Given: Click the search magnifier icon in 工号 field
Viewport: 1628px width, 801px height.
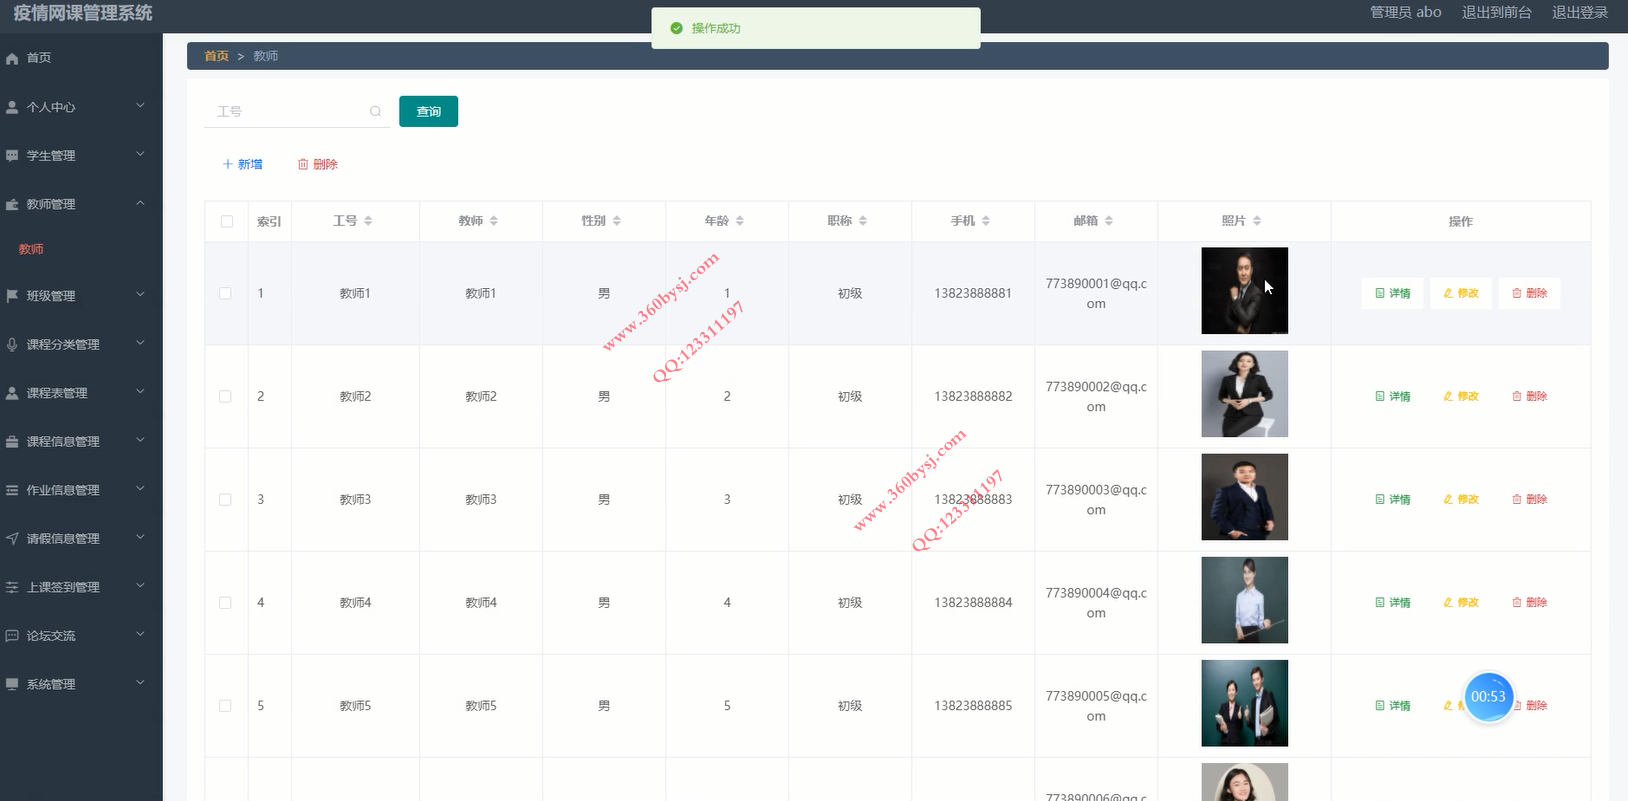Looking at the screenshot, I should click(x=375, y=111).
